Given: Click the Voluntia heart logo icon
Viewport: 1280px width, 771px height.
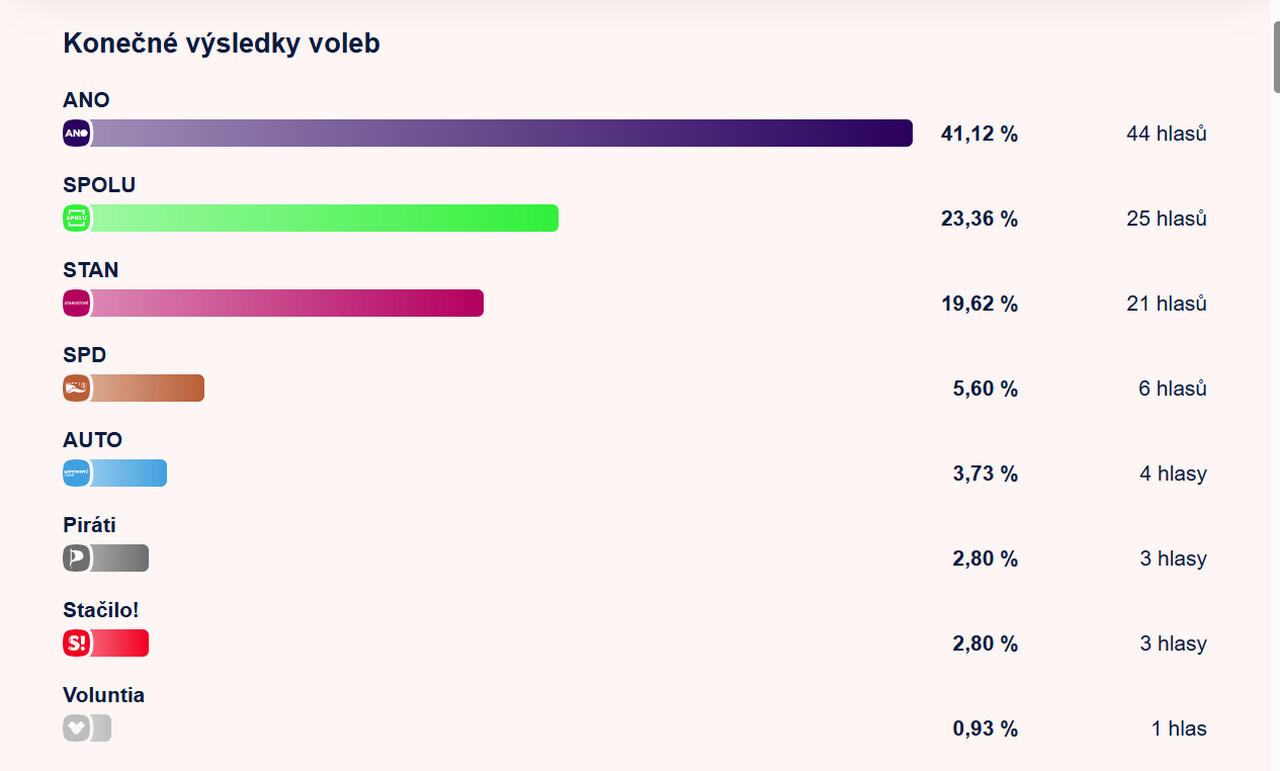Looking at the screenshot, I should [77, 728].
